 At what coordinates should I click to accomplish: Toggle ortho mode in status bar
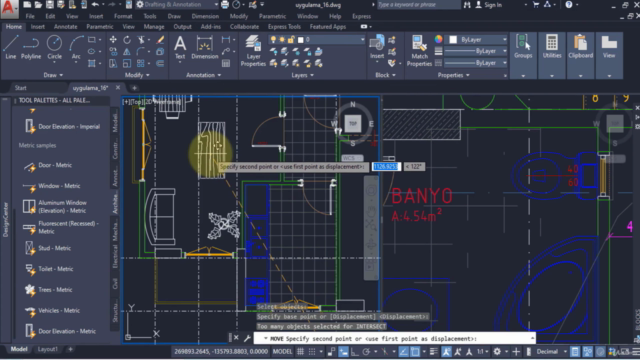coord(355,351)
